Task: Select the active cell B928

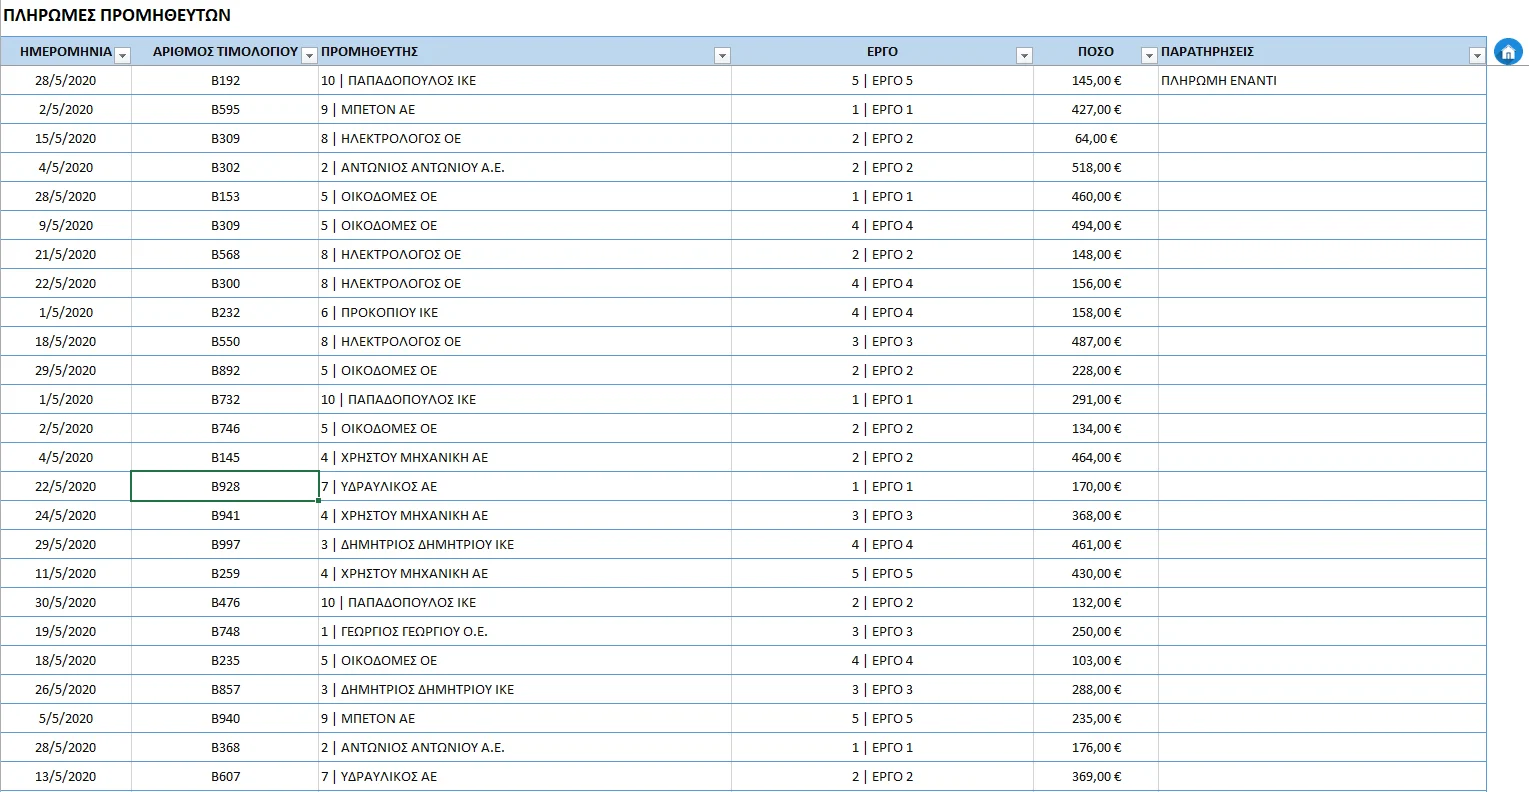Action: 225,486
